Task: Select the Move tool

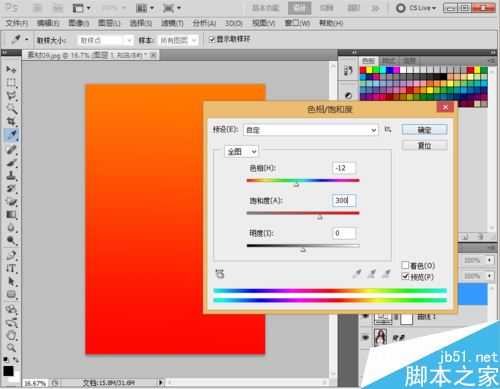Action: 11,69
